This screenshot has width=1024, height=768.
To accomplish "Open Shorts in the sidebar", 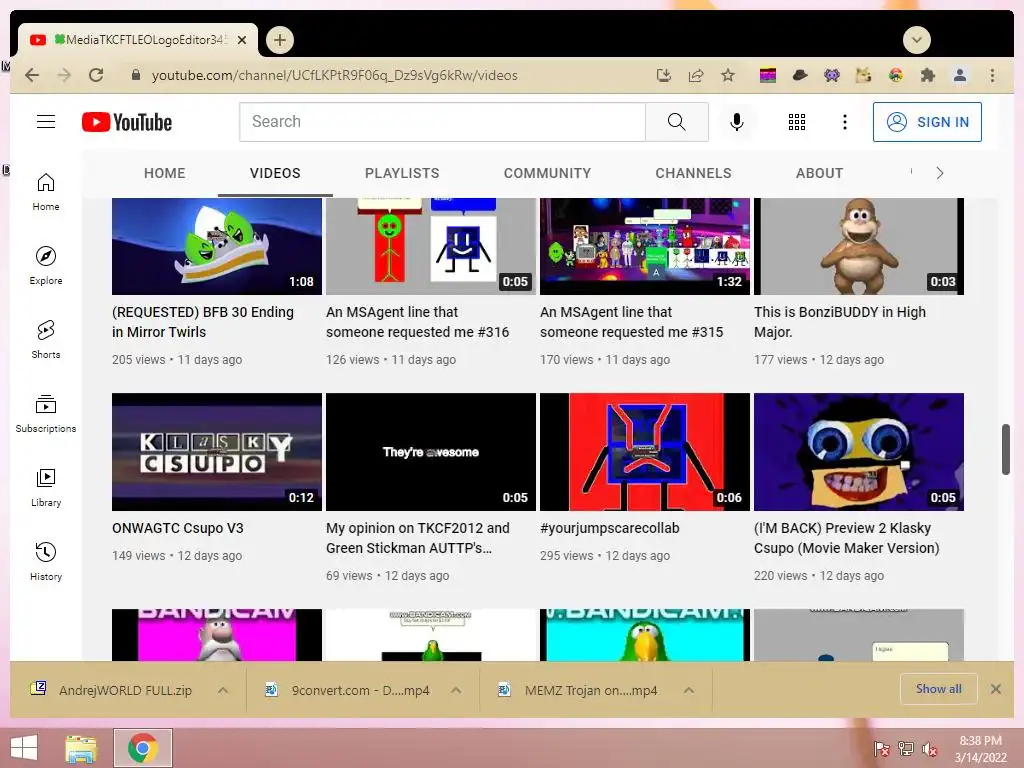I will 46,340.
